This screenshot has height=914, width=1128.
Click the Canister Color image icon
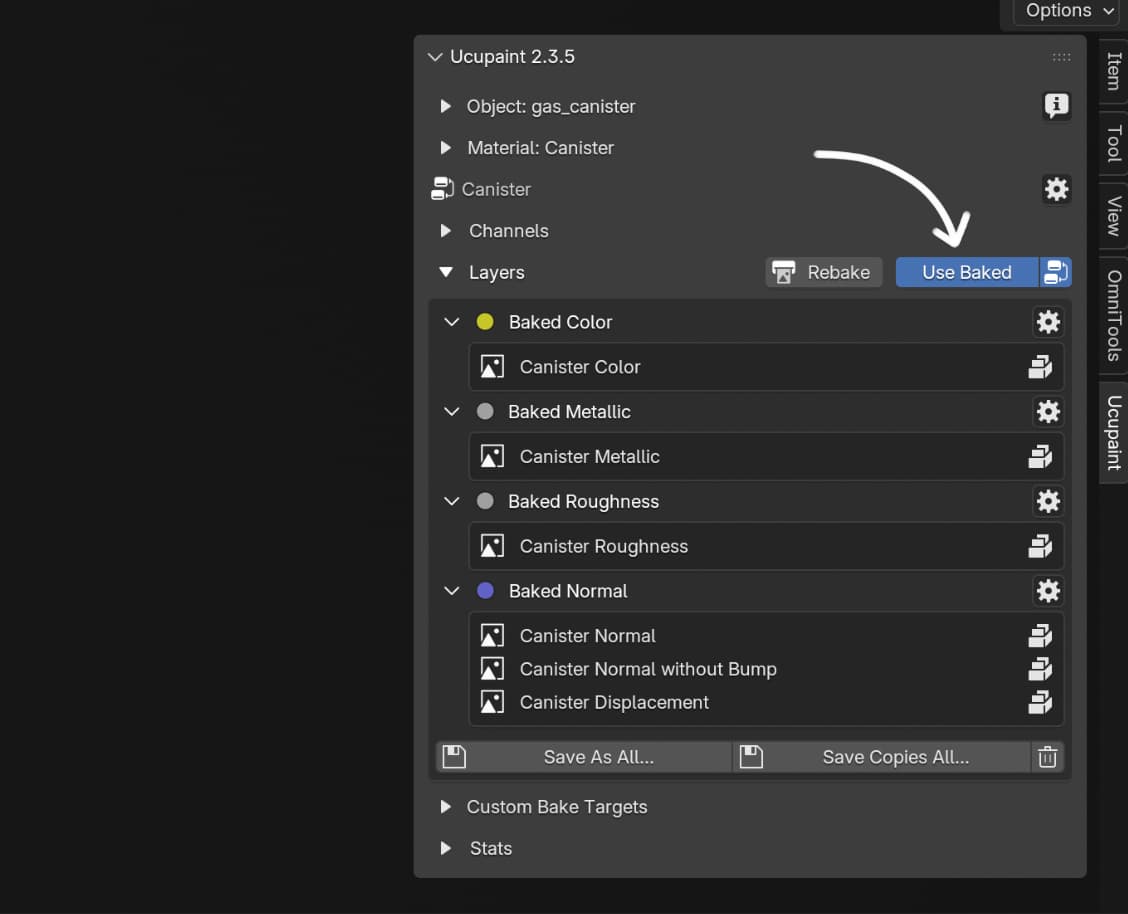(x=492, y=367)
